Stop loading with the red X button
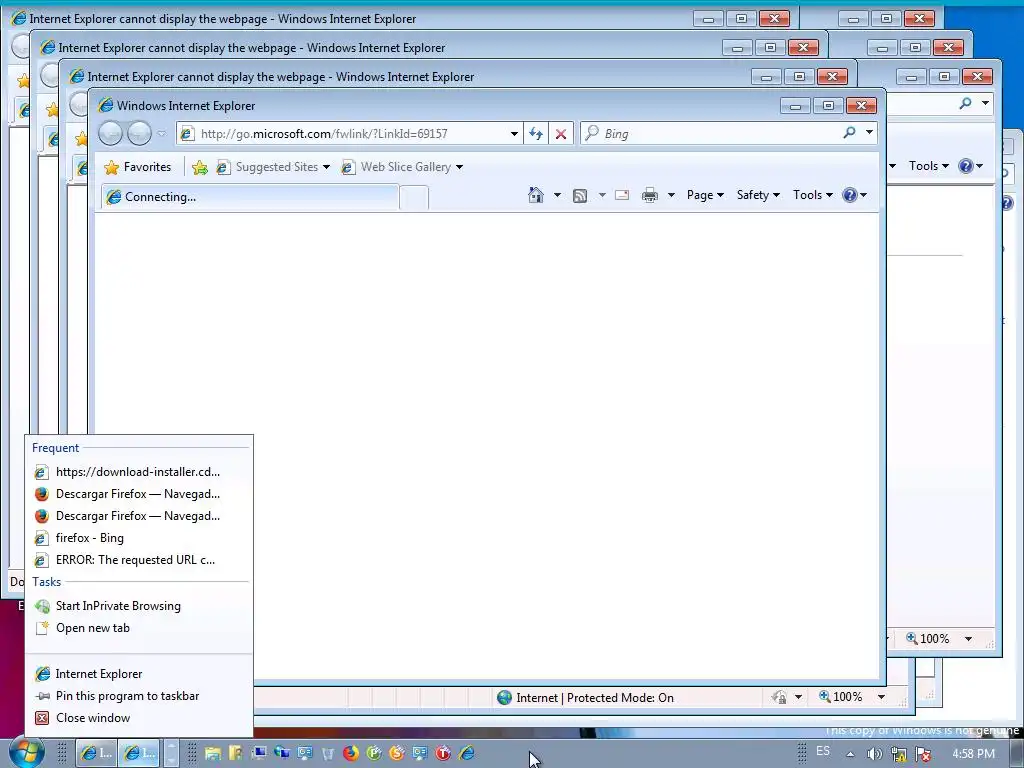This screenshot has height=768, width=1024. click(x=561, y=134)
